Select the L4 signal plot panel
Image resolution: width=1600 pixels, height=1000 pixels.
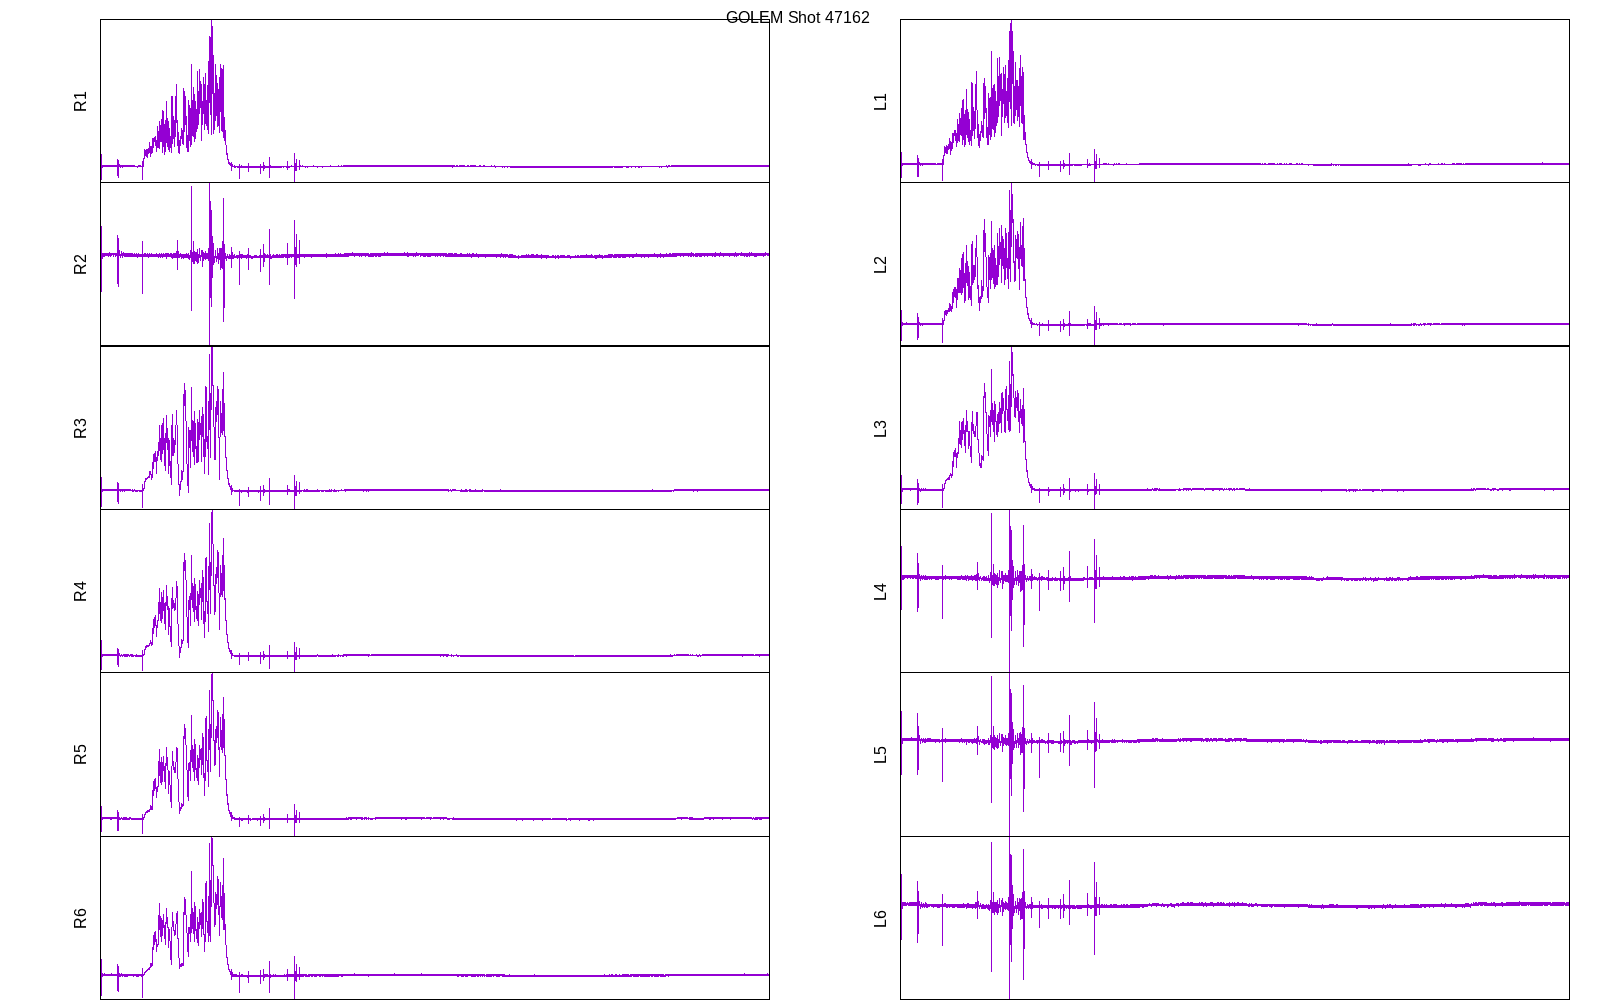tap(1234, 591)
